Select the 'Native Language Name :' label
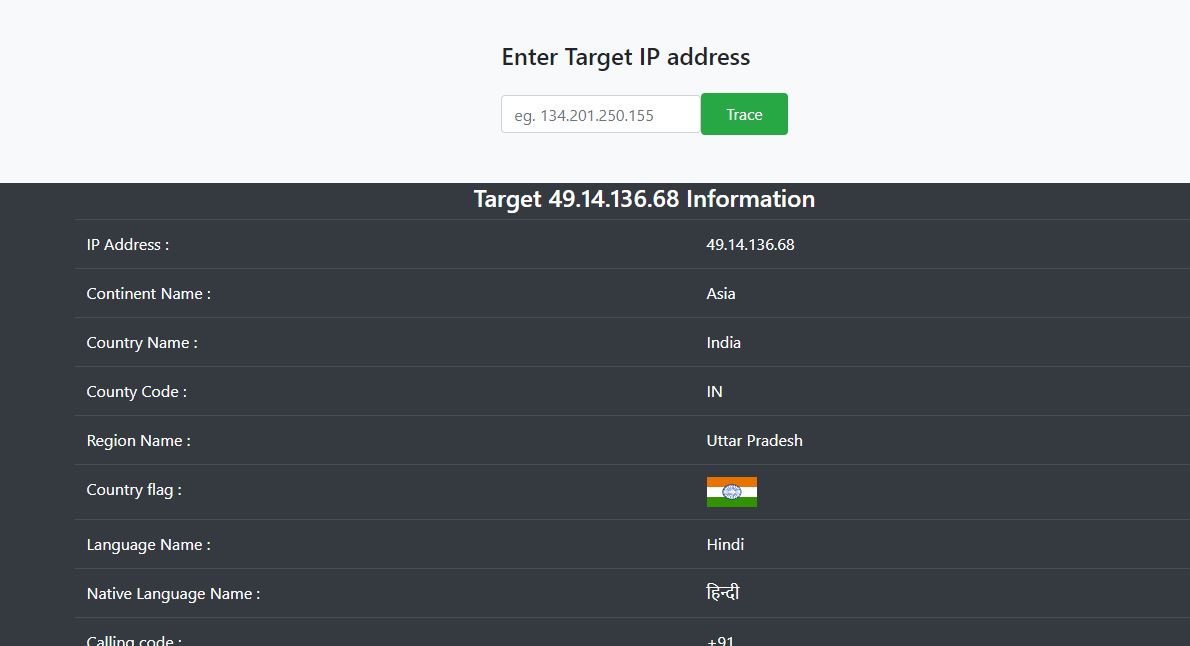Screen dimensions: 1190x646 pos(173,594)
